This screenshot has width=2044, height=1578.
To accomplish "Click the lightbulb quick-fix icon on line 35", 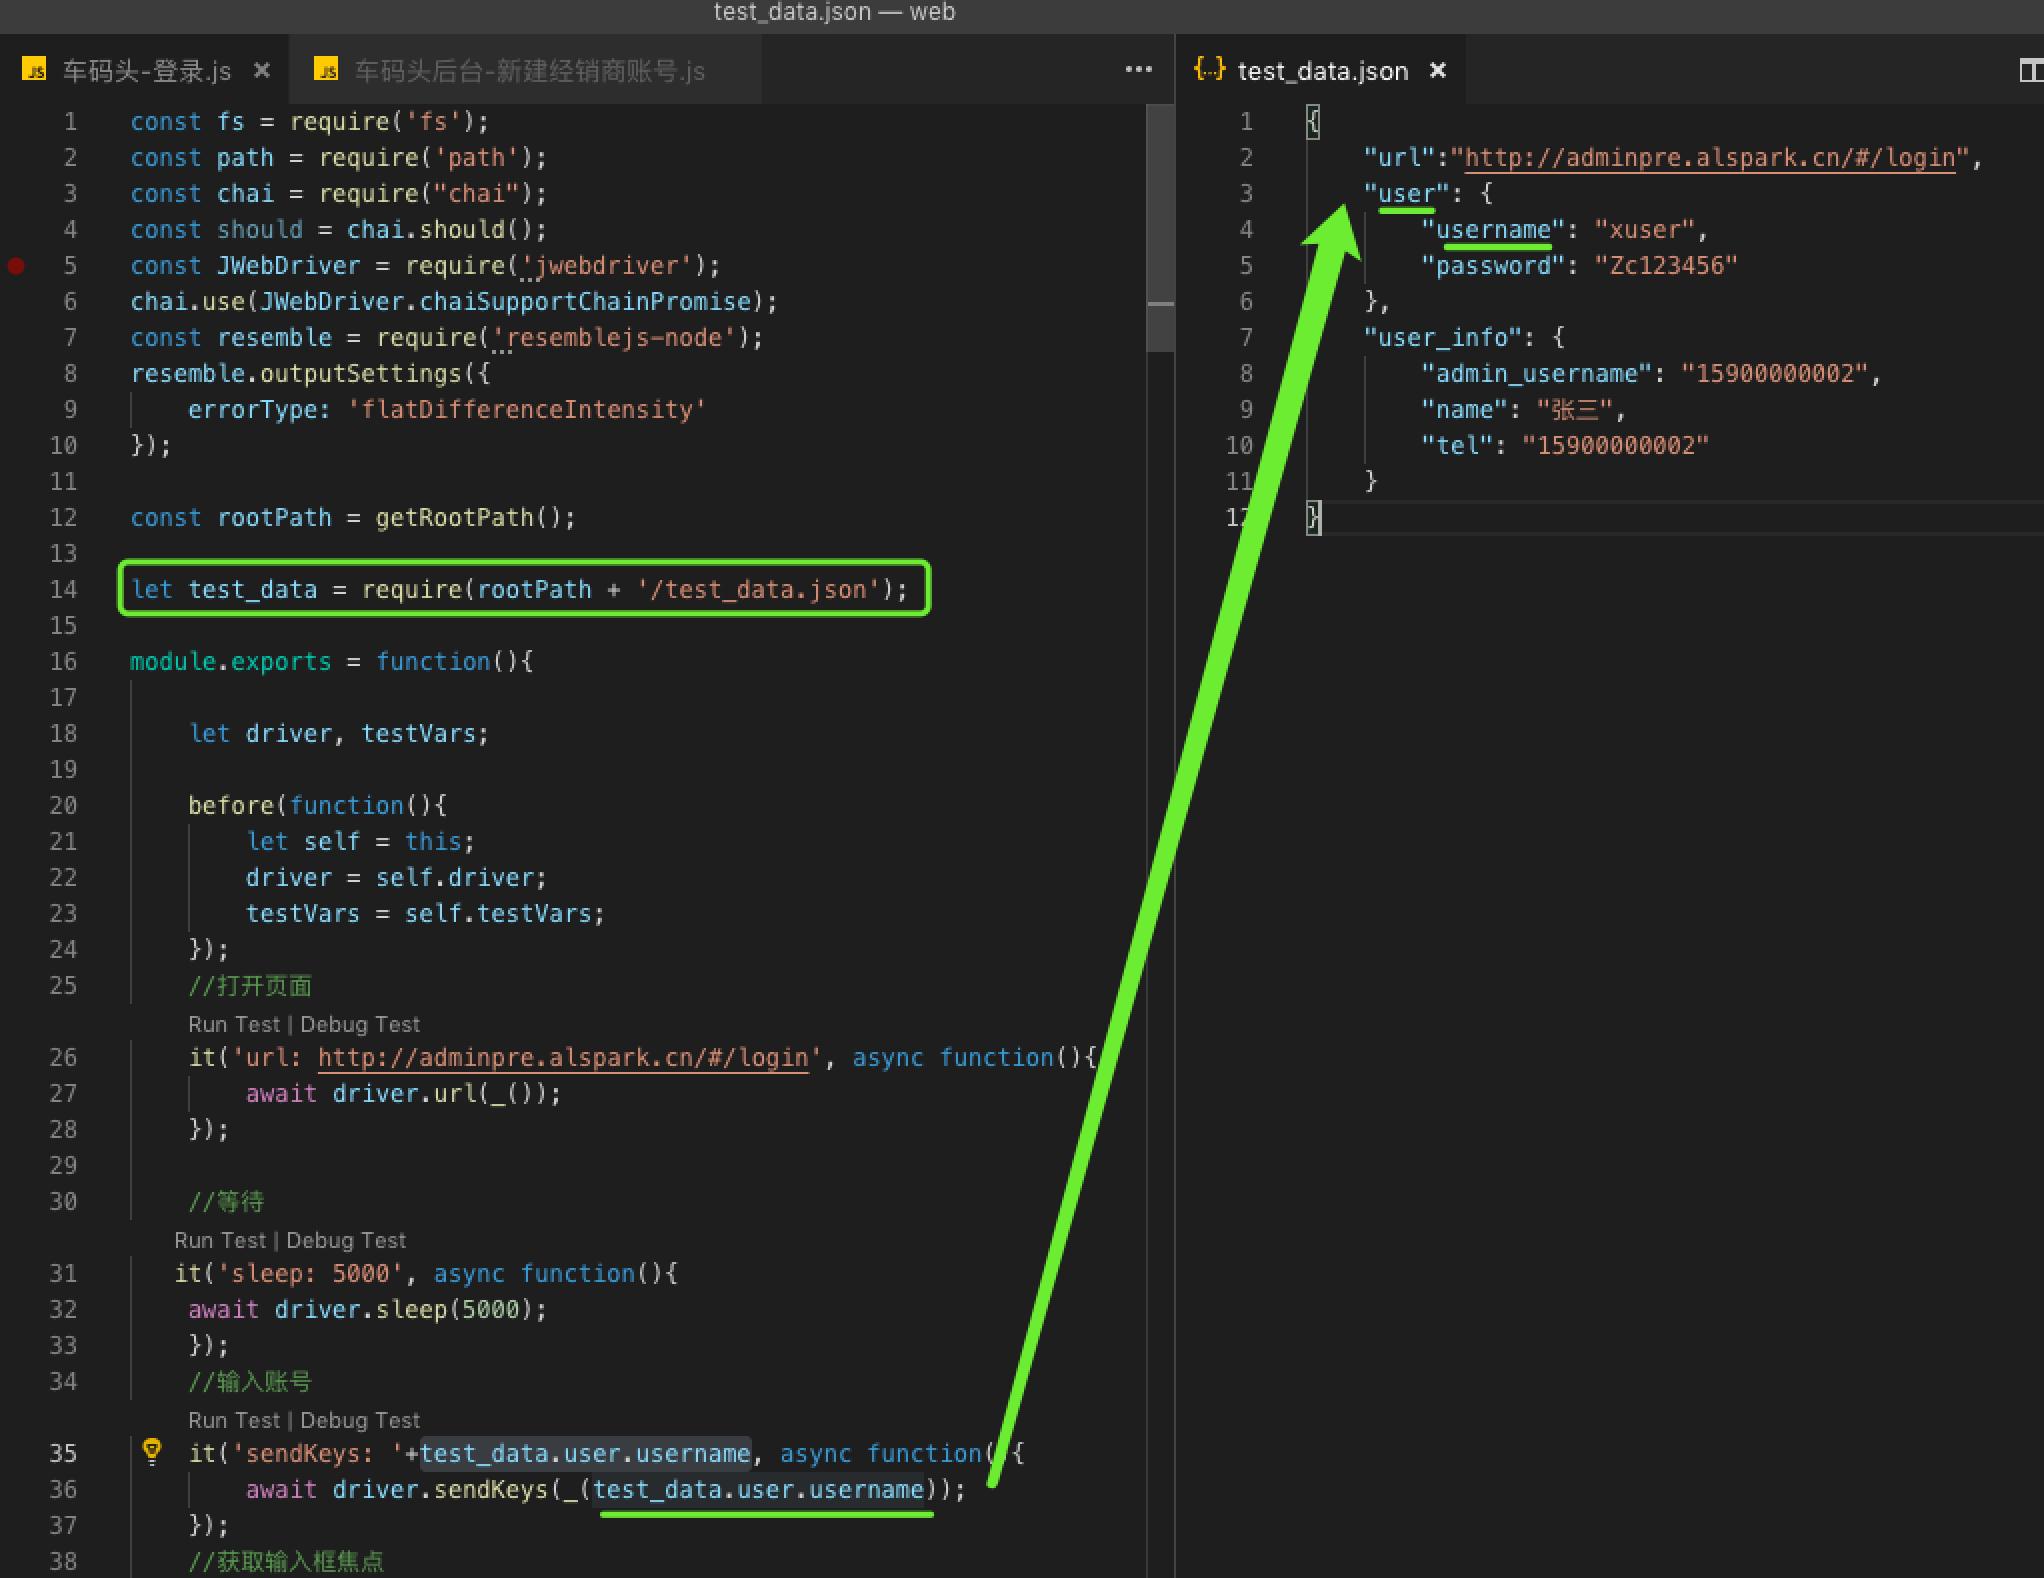I will pos(152,1451).
